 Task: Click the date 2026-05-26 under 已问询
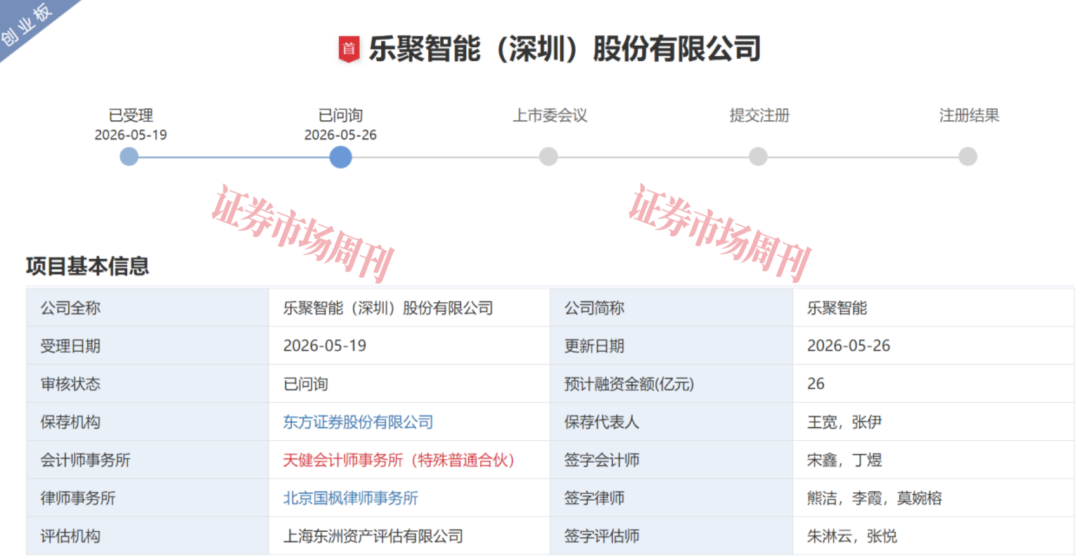(x=340, y=135)
